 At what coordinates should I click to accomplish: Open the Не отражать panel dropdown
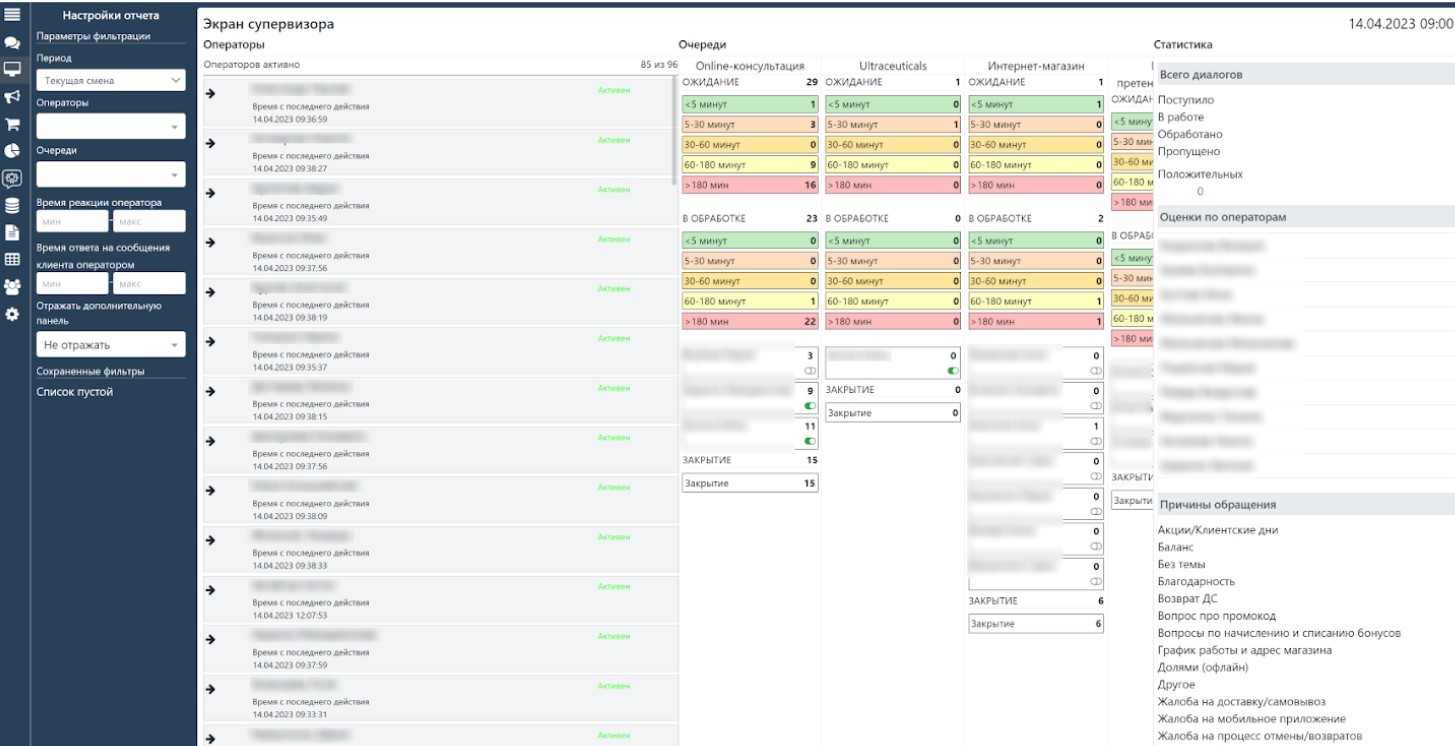click(111, 345)
